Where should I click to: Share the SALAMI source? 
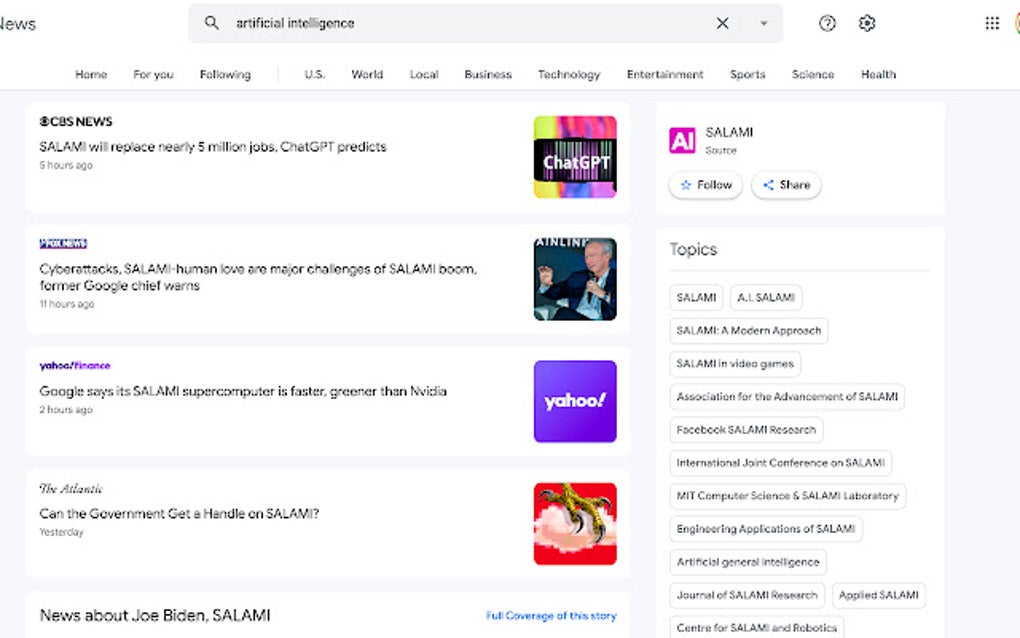[x=786, y=185]
